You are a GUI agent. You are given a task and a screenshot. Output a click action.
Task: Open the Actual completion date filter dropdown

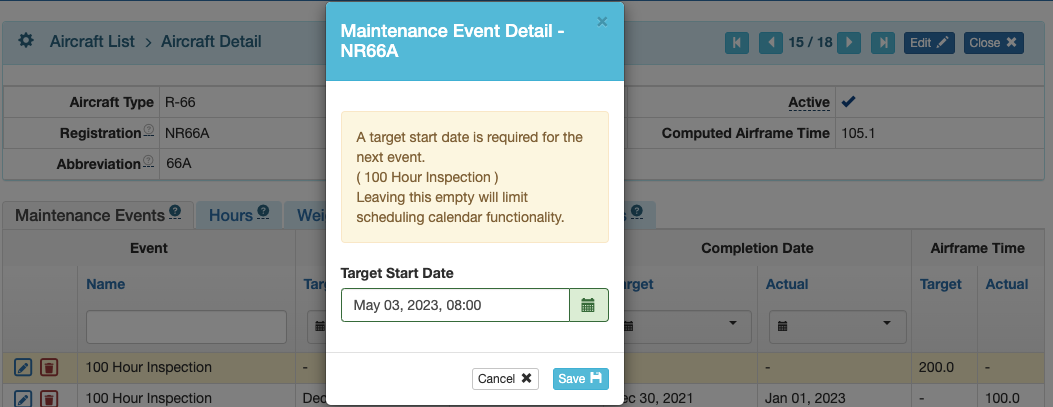[x=837, y=325]
